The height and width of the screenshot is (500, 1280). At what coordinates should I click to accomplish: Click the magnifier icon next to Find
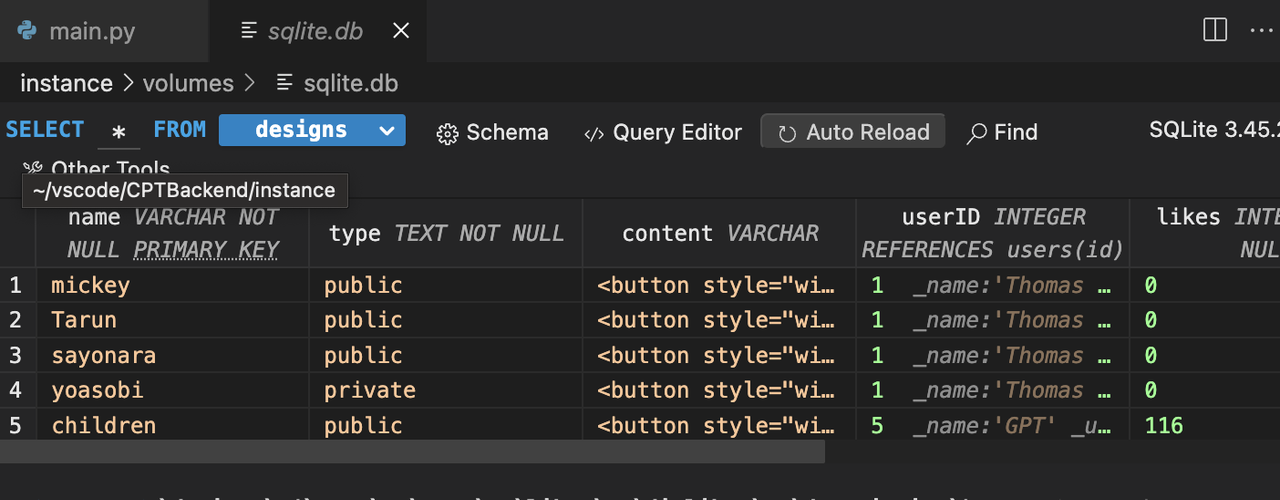[977, 133]
